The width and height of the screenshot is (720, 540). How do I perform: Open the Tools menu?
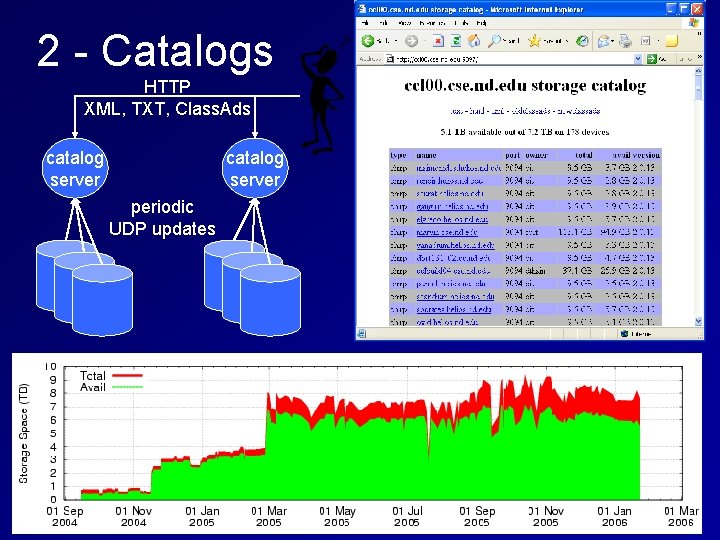(x=461, y=22)
